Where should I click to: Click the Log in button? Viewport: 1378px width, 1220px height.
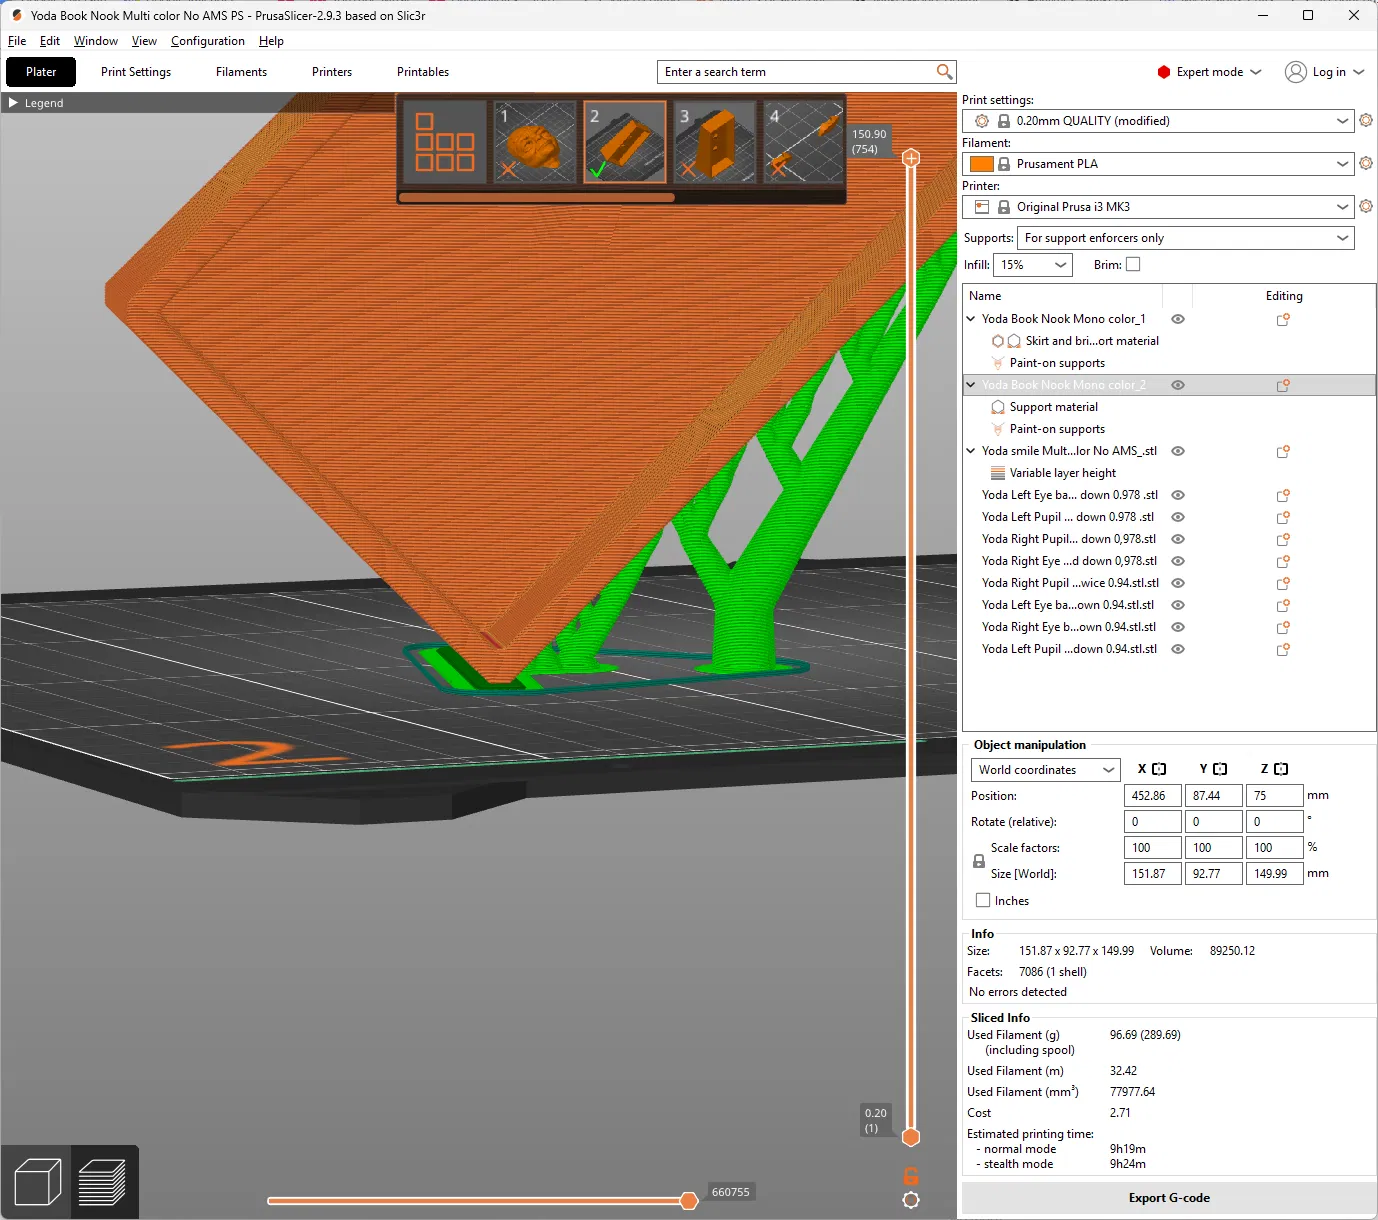coord(1325,72)
